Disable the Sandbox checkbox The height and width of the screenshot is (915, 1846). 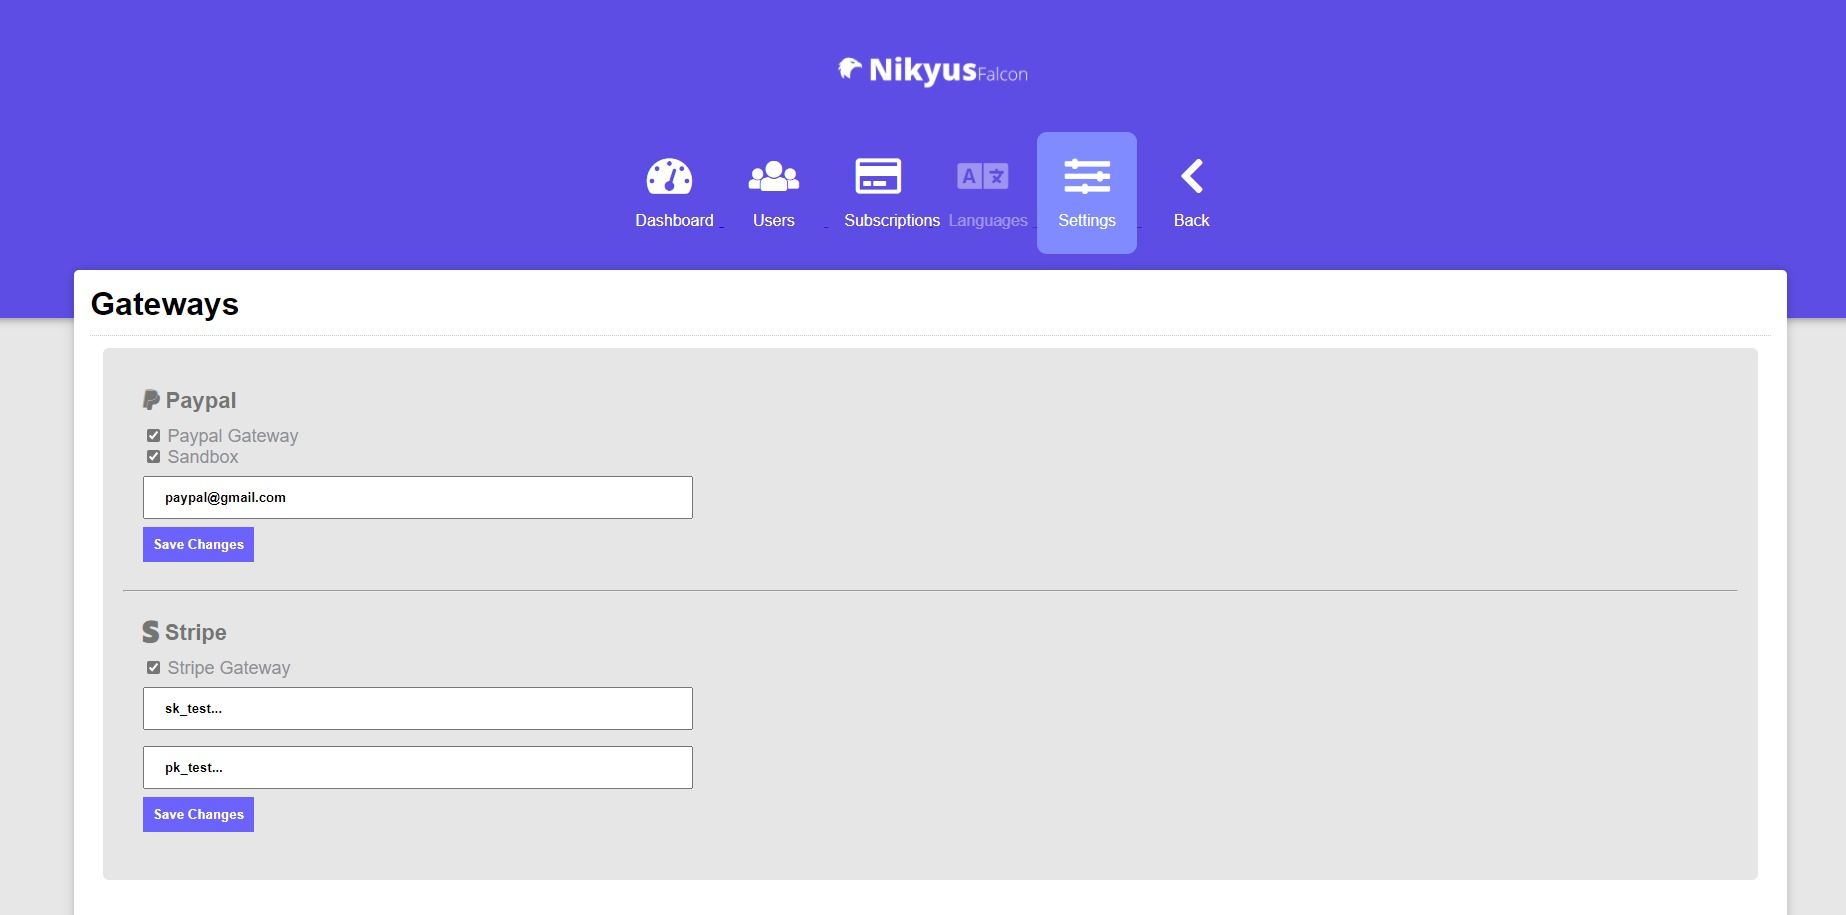pyautogui.click(x=153, y=457)
